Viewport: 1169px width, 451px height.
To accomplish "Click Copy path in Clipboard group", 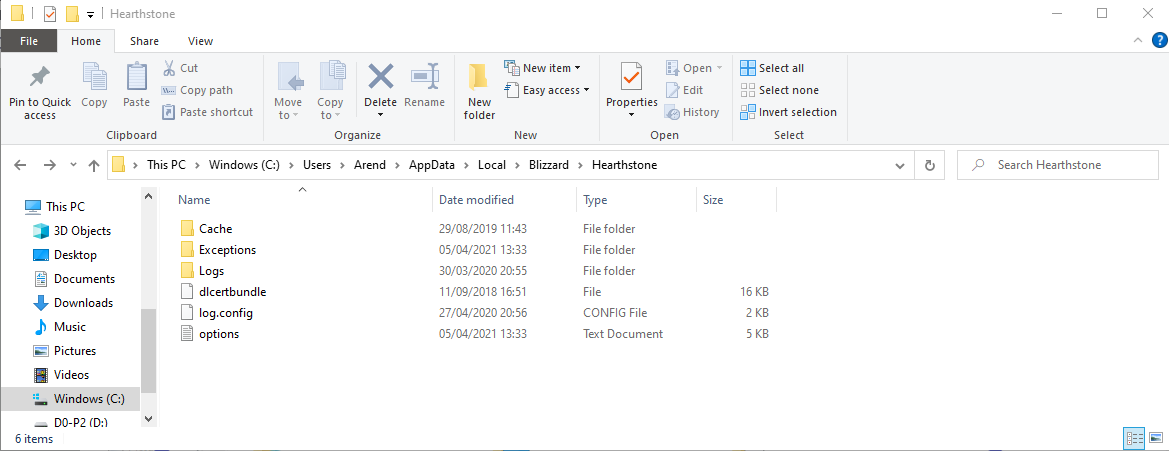I will [198, 90].
